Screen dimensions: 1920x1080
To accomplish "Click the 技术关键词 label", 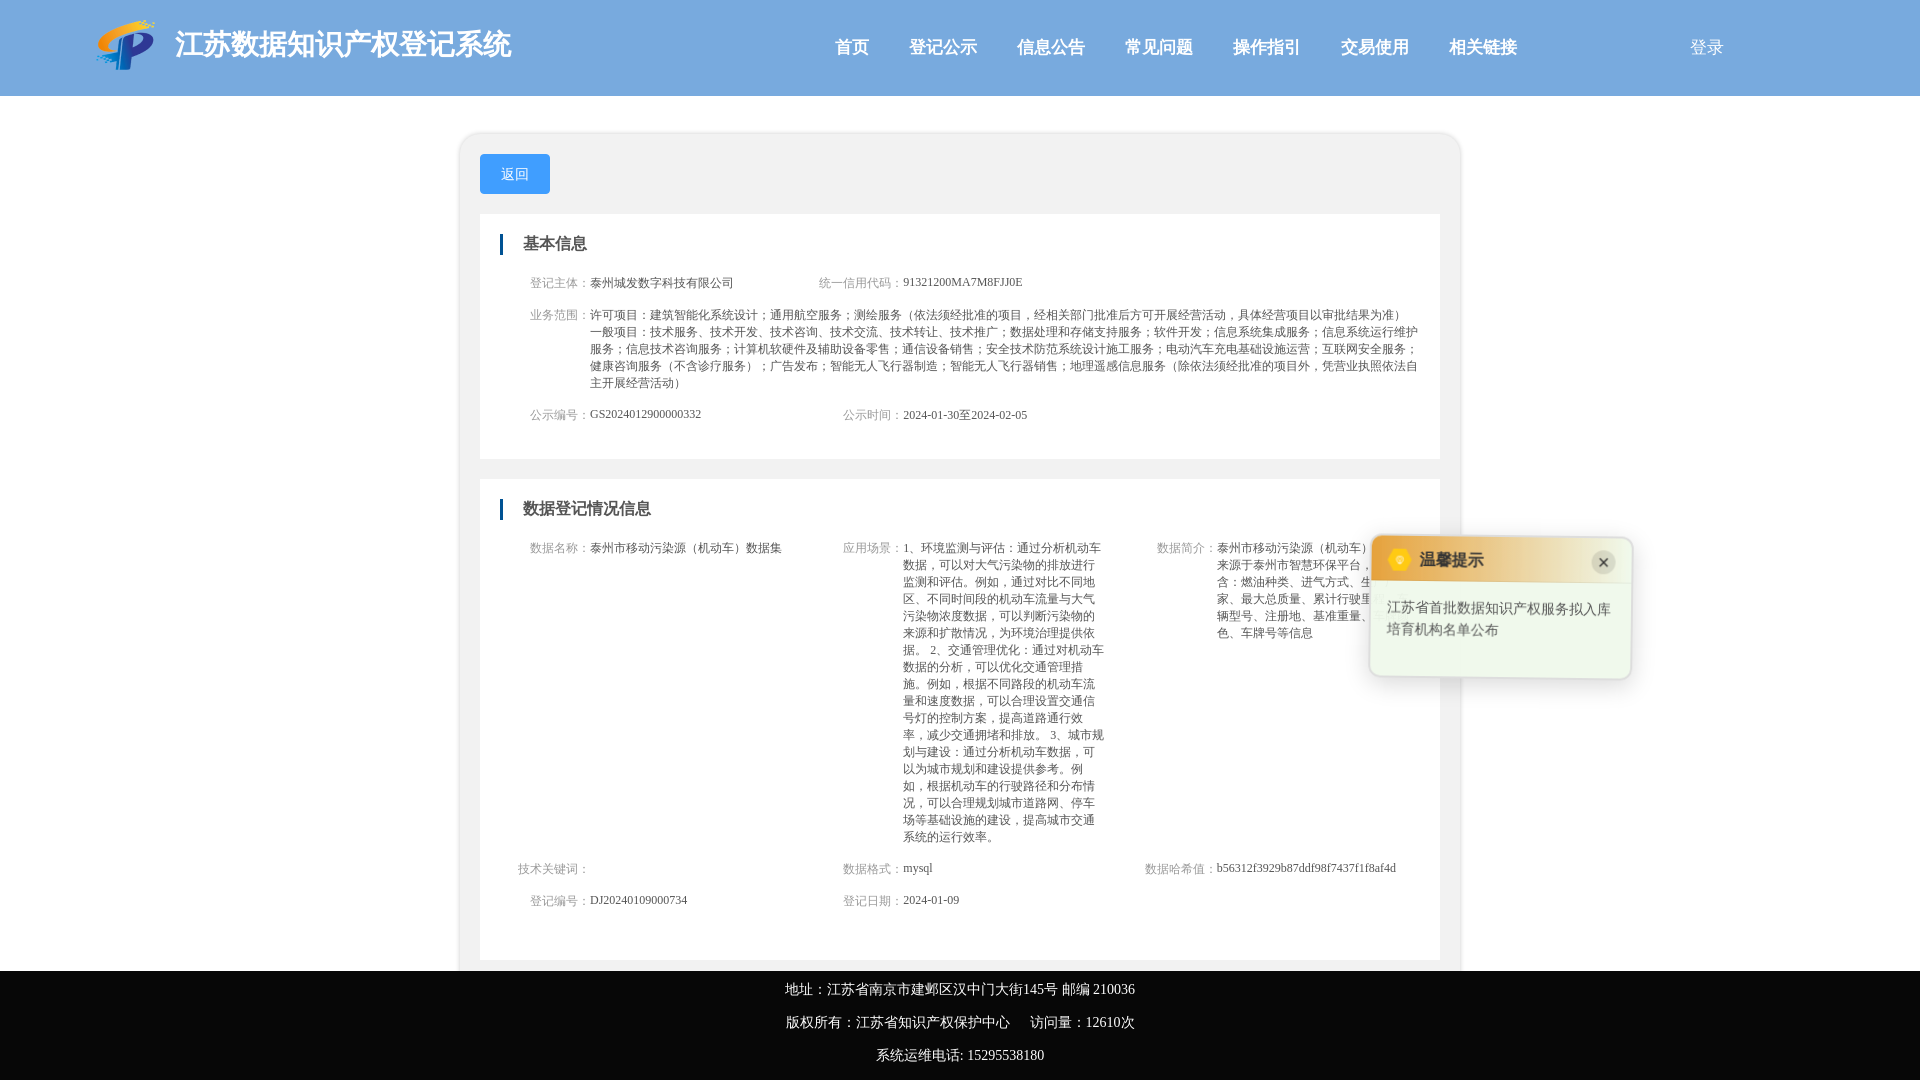I will coord(553,869).
